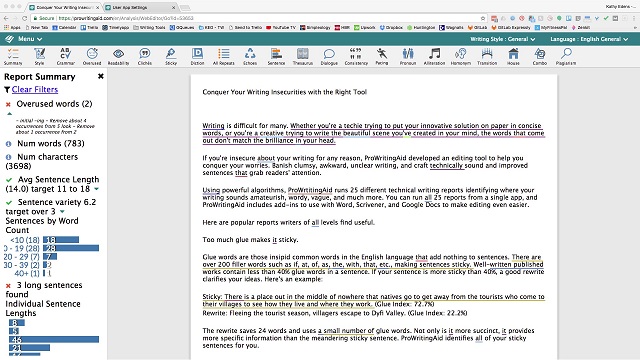Open the Consistency report
Image resolution: width=640 pixels, height=360 pixels.
[356, 56]
